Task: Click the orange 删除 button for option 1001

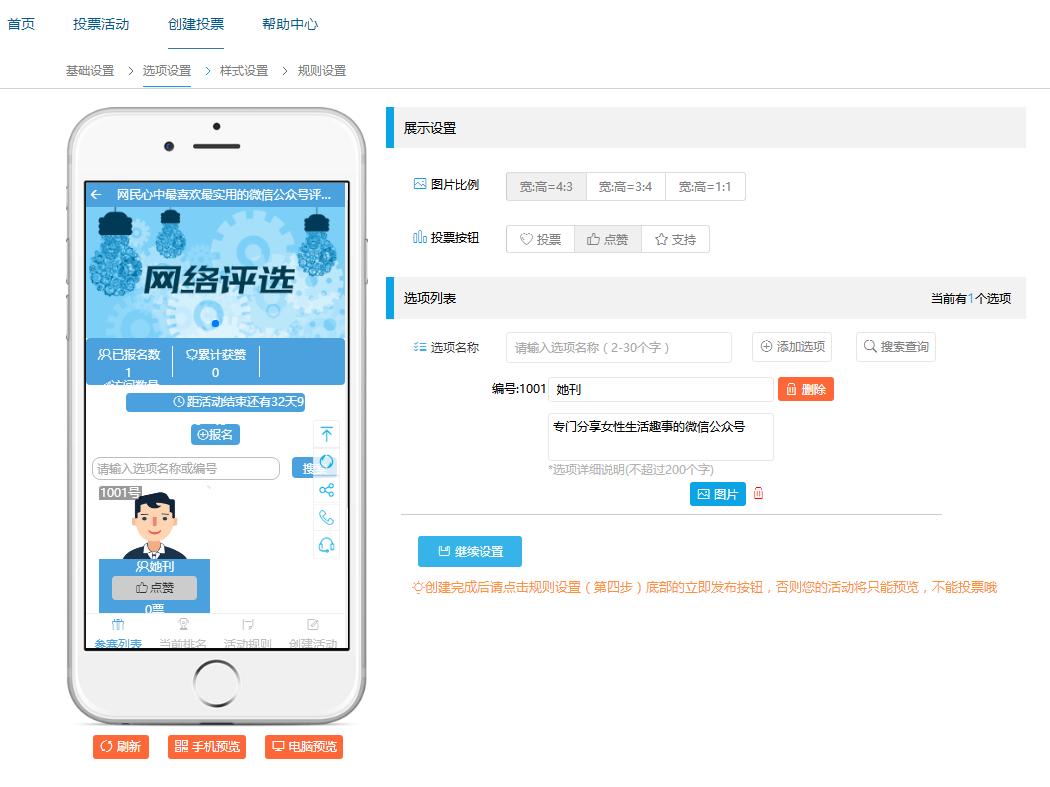Action: coord(805,390)
